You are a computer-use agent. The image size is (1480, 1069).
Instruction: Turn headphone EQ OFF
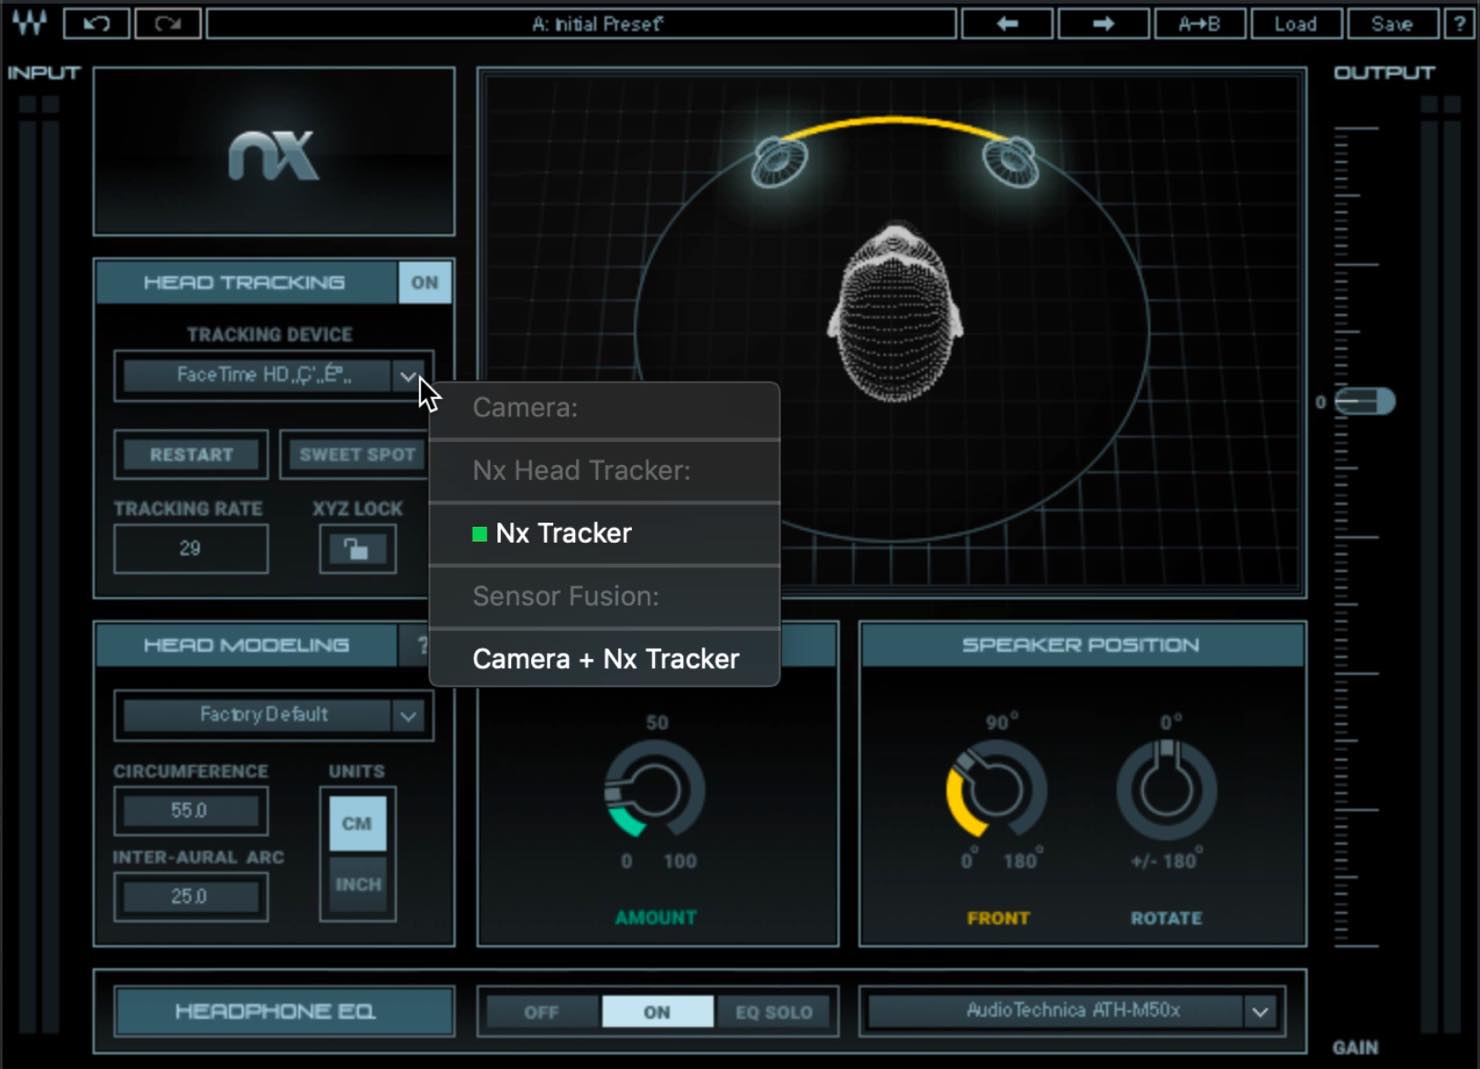541,1012
